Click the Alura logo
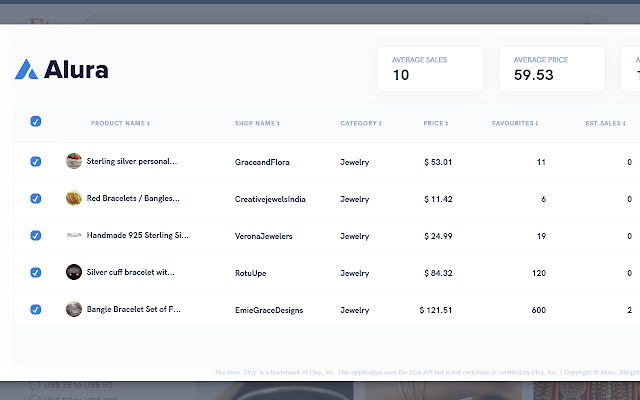The height and width of the screenshot is (400, 640). [62, 69]
